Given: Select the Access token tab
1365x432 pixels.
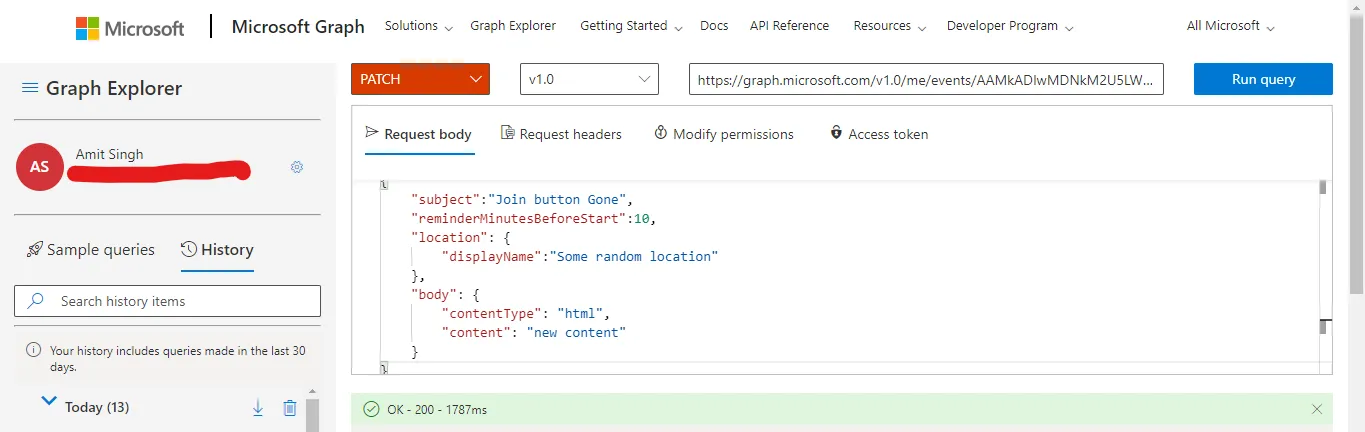Looking at the screenshot, I should (879, 134).
